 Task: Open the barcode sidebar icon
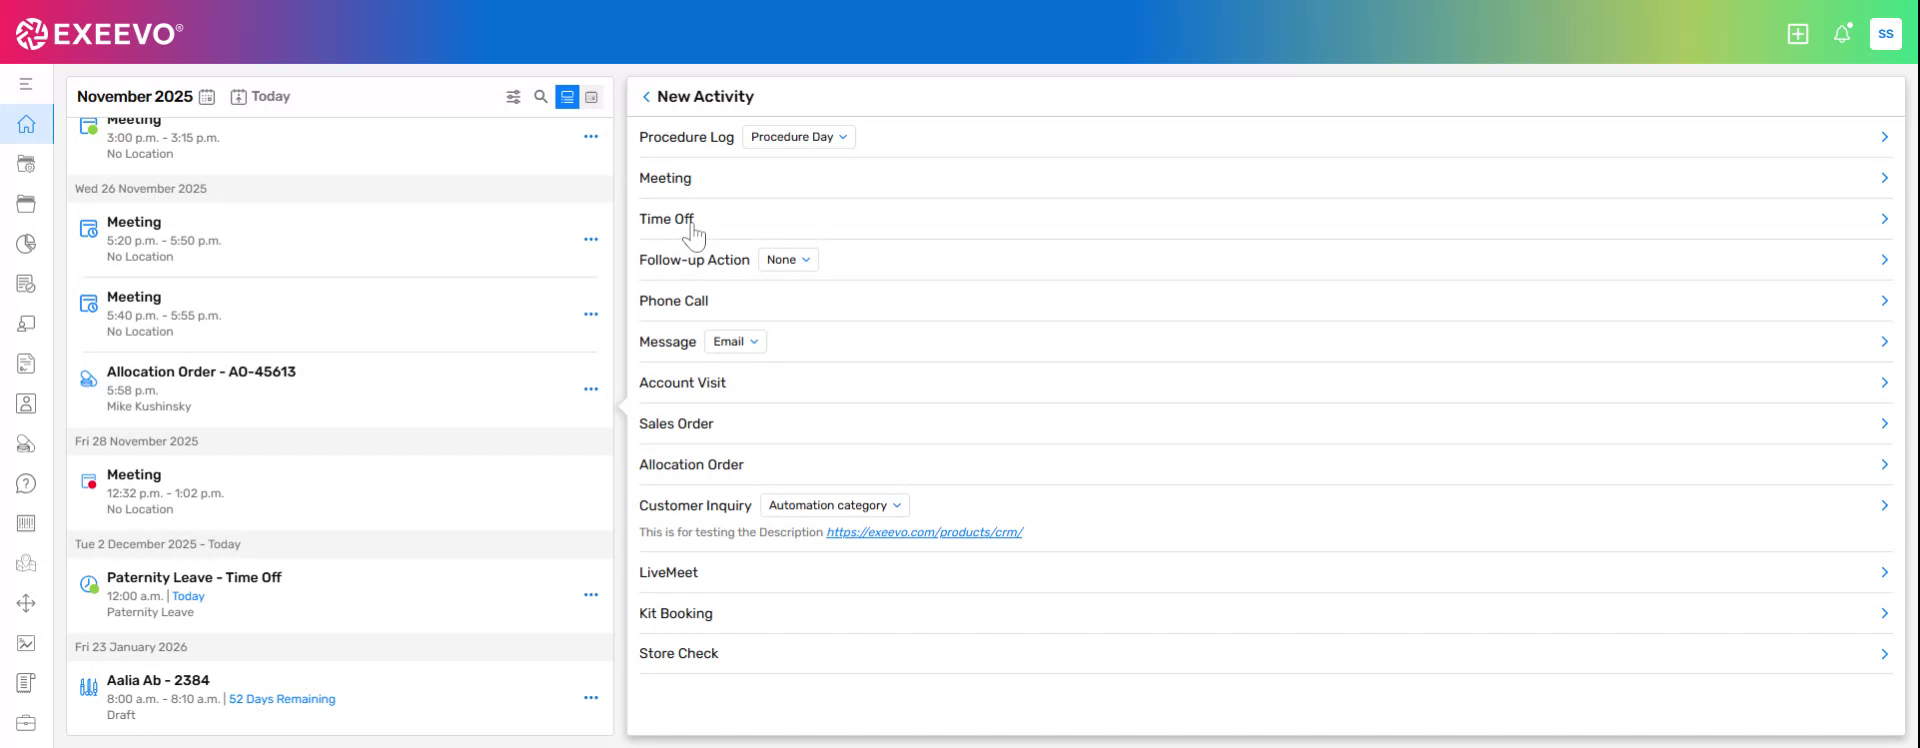(x=26, y=523)
